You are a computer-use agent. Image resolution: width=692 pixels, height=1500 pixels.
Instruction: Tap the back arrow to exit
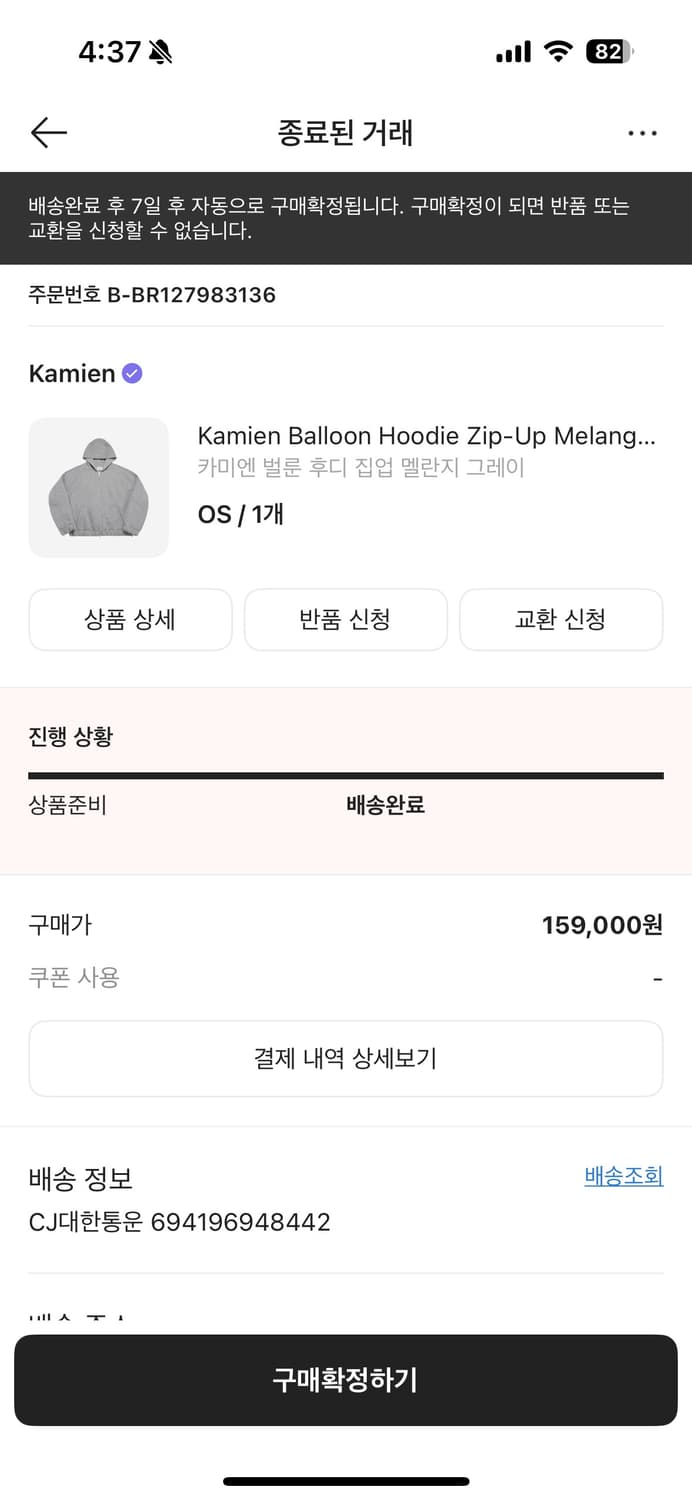coord(48,132)
